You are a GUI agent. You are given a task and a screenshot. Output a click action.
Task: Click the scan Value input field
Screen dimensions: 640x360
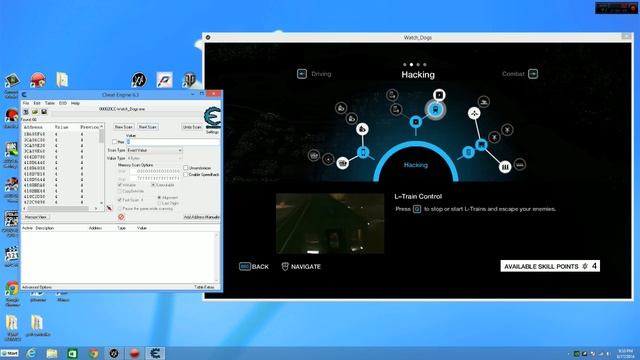pyautogui.click(x=173, y=142)
